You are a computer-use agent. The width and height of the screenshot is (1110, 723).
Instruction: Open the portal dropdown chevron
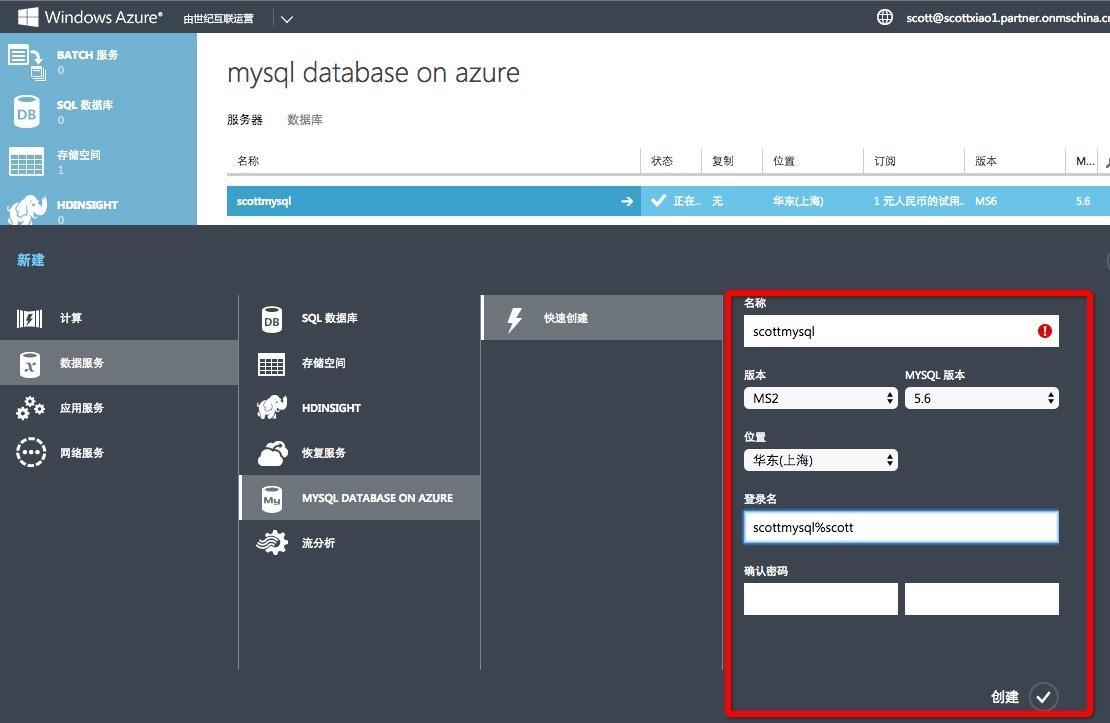(x=287, y=19)
